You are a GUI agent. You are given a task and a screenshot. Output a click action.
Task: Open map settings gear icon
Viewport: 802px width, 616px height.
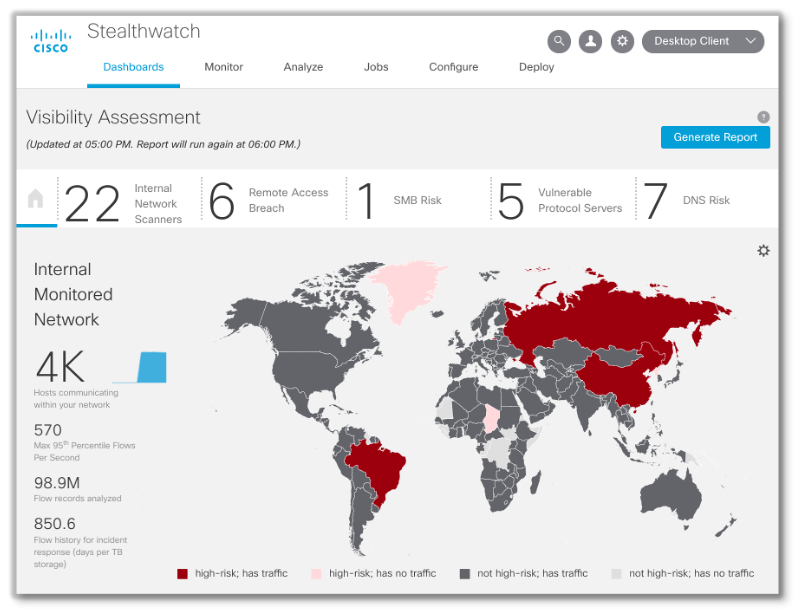point(763,251)
